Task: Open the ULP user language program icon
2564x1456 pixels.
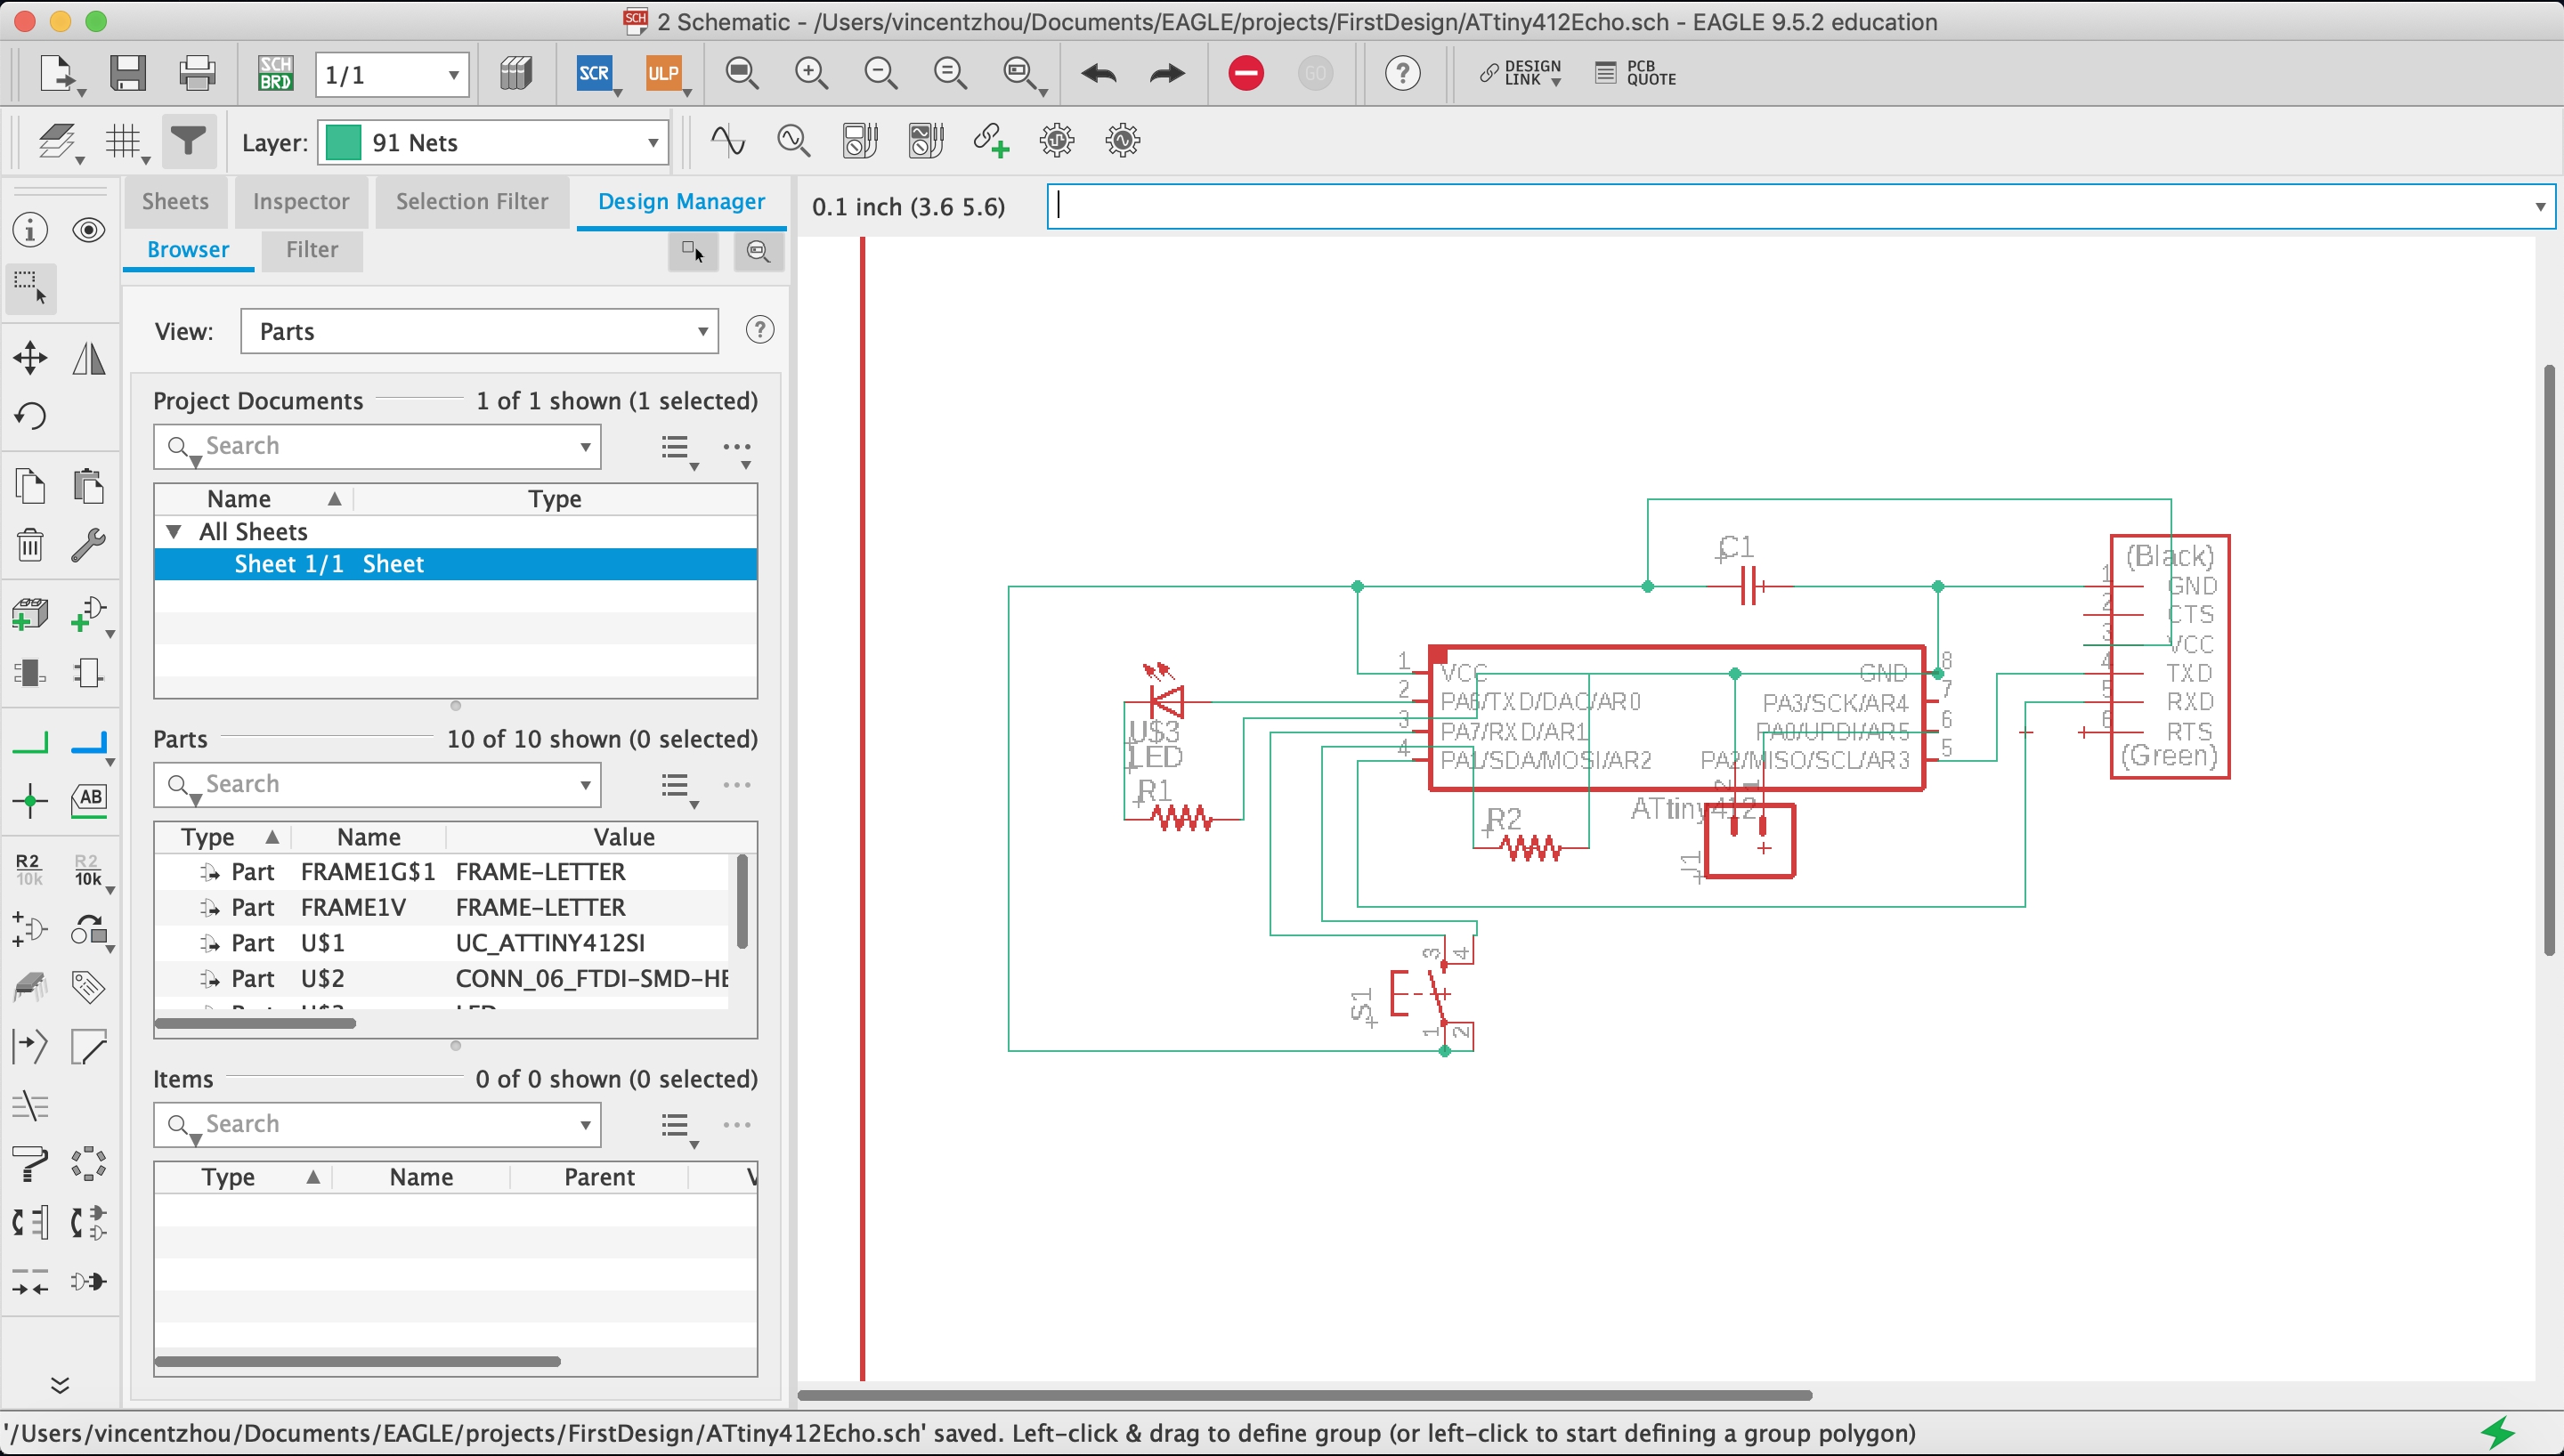Action: 663,74
